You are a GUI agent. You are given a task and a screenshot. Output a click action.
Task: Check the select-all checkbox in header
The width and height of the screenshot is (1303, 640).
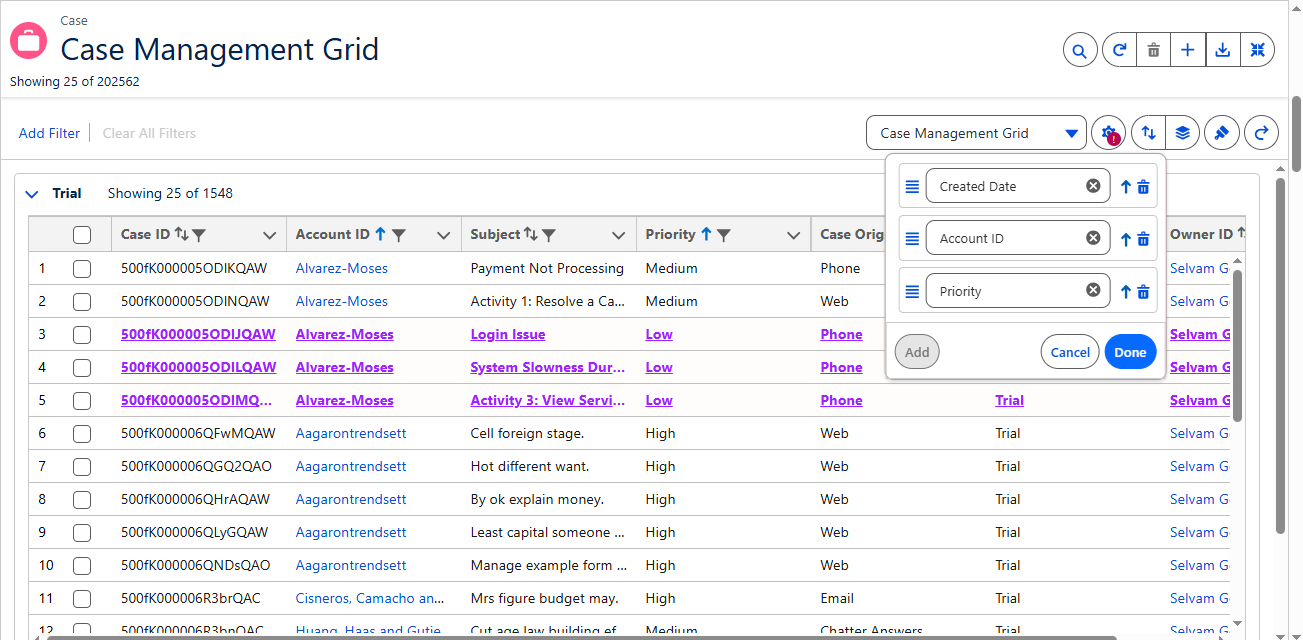(82, 235)
